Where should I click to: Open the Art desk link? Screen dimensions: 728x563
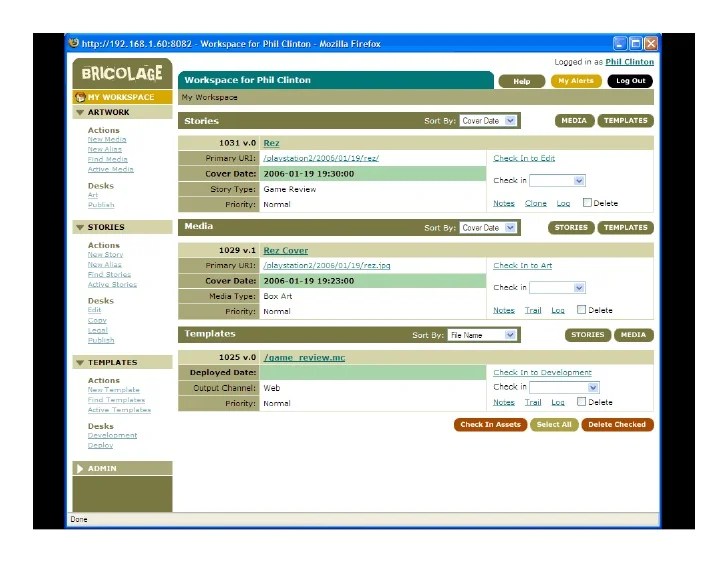coord(93,195)
